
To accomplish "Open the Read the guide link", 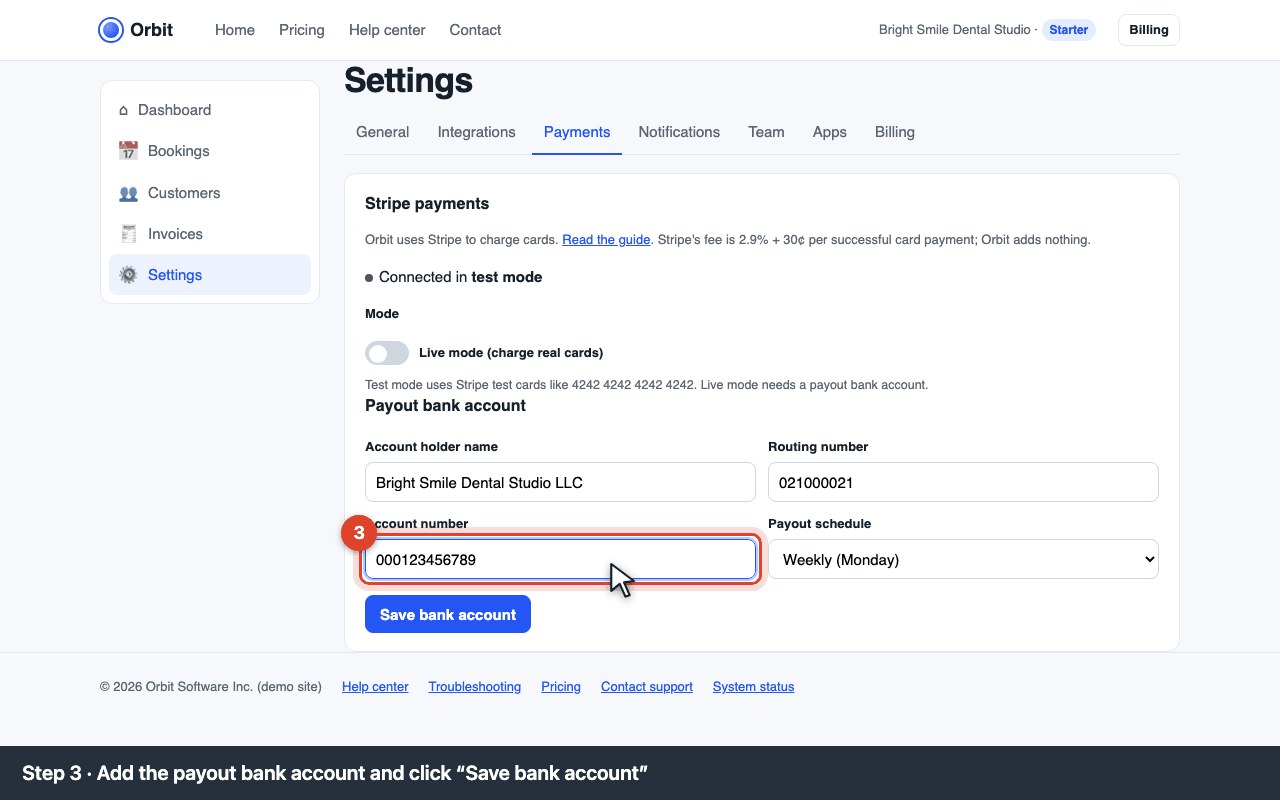I will pyautogui.click(x=606, y=240).
